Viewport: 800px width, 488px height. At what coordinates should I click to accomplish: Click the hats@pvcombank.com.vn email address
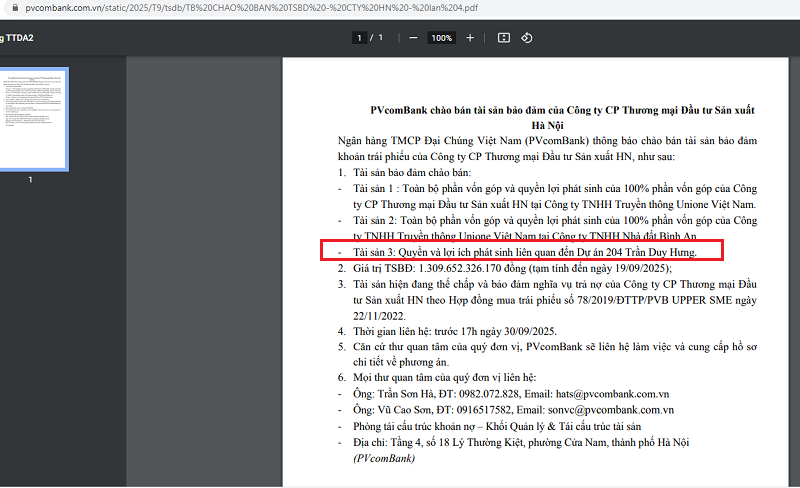coord(612,394)
